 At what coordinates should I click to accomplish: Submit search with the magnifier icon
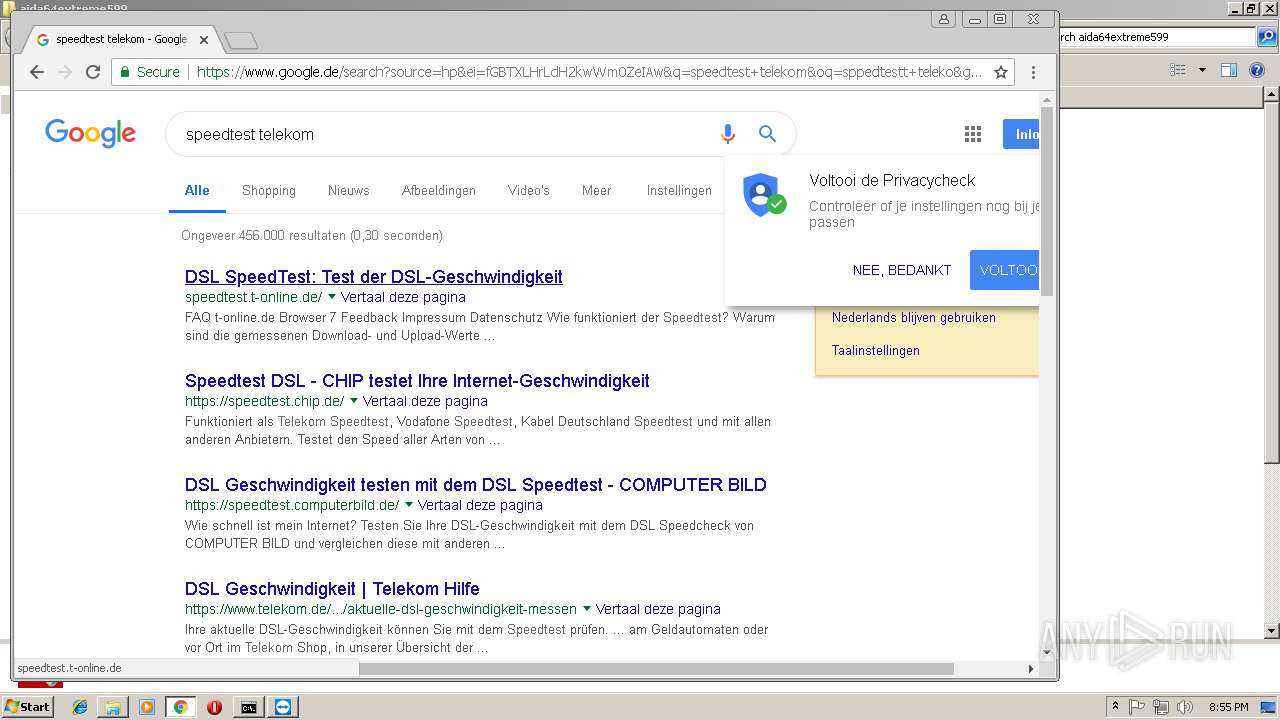[x=767, y=134]
